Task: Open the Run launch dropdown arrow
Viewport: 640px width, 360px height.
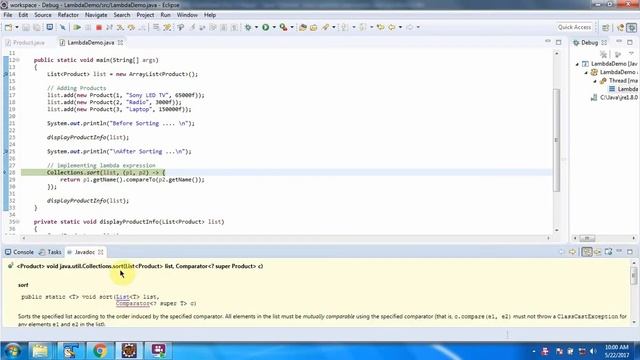Action: (x=274, y=27)
